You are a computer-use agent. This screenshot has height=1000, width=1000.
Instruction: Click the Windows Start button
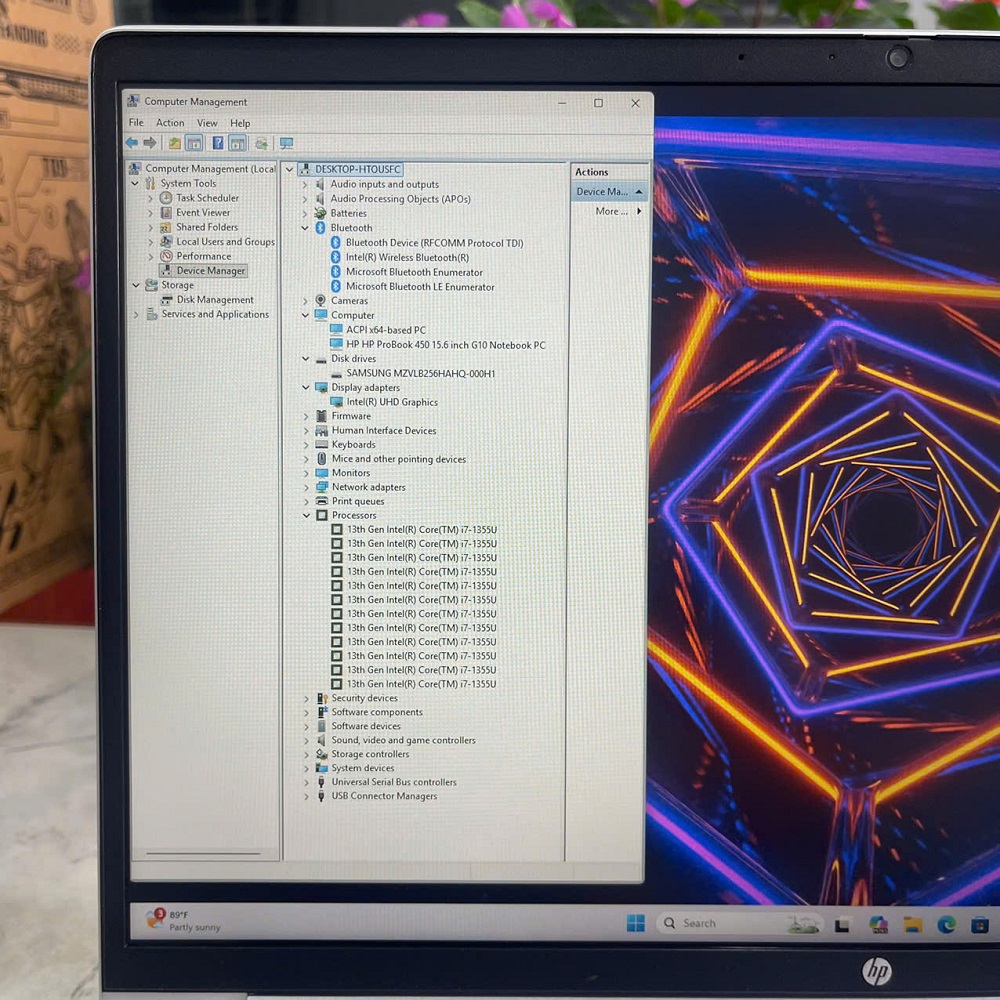click(636, 923)
